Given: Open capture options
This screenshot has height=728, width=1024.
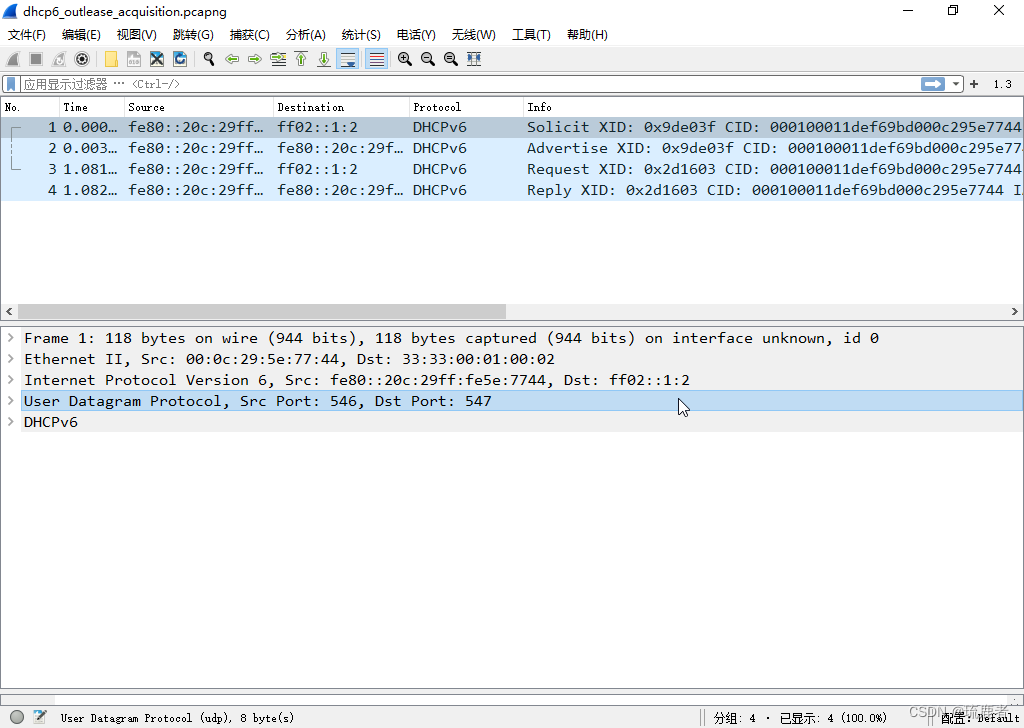Looking at the screenshot, I should pos(82,59).
